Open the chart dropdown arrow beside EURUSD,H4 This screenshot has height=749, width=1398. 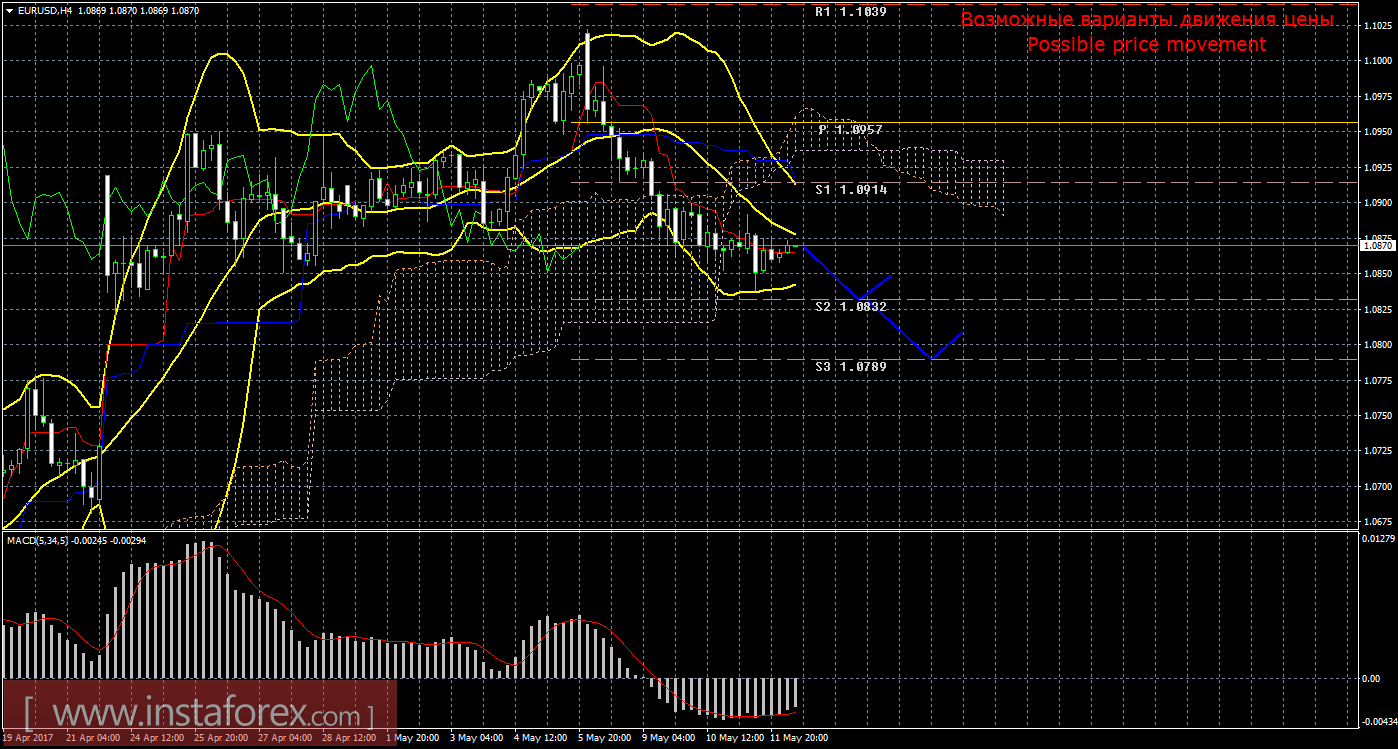9,10
